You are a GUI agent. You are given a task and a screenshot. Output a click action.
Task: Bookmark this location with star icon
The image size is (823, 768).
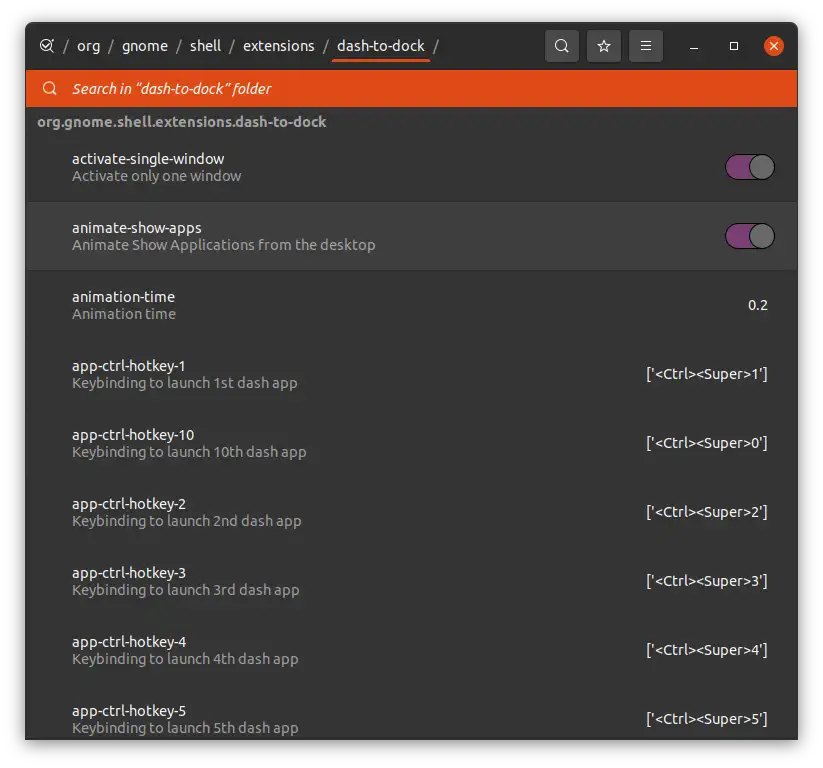pos(604,46)
